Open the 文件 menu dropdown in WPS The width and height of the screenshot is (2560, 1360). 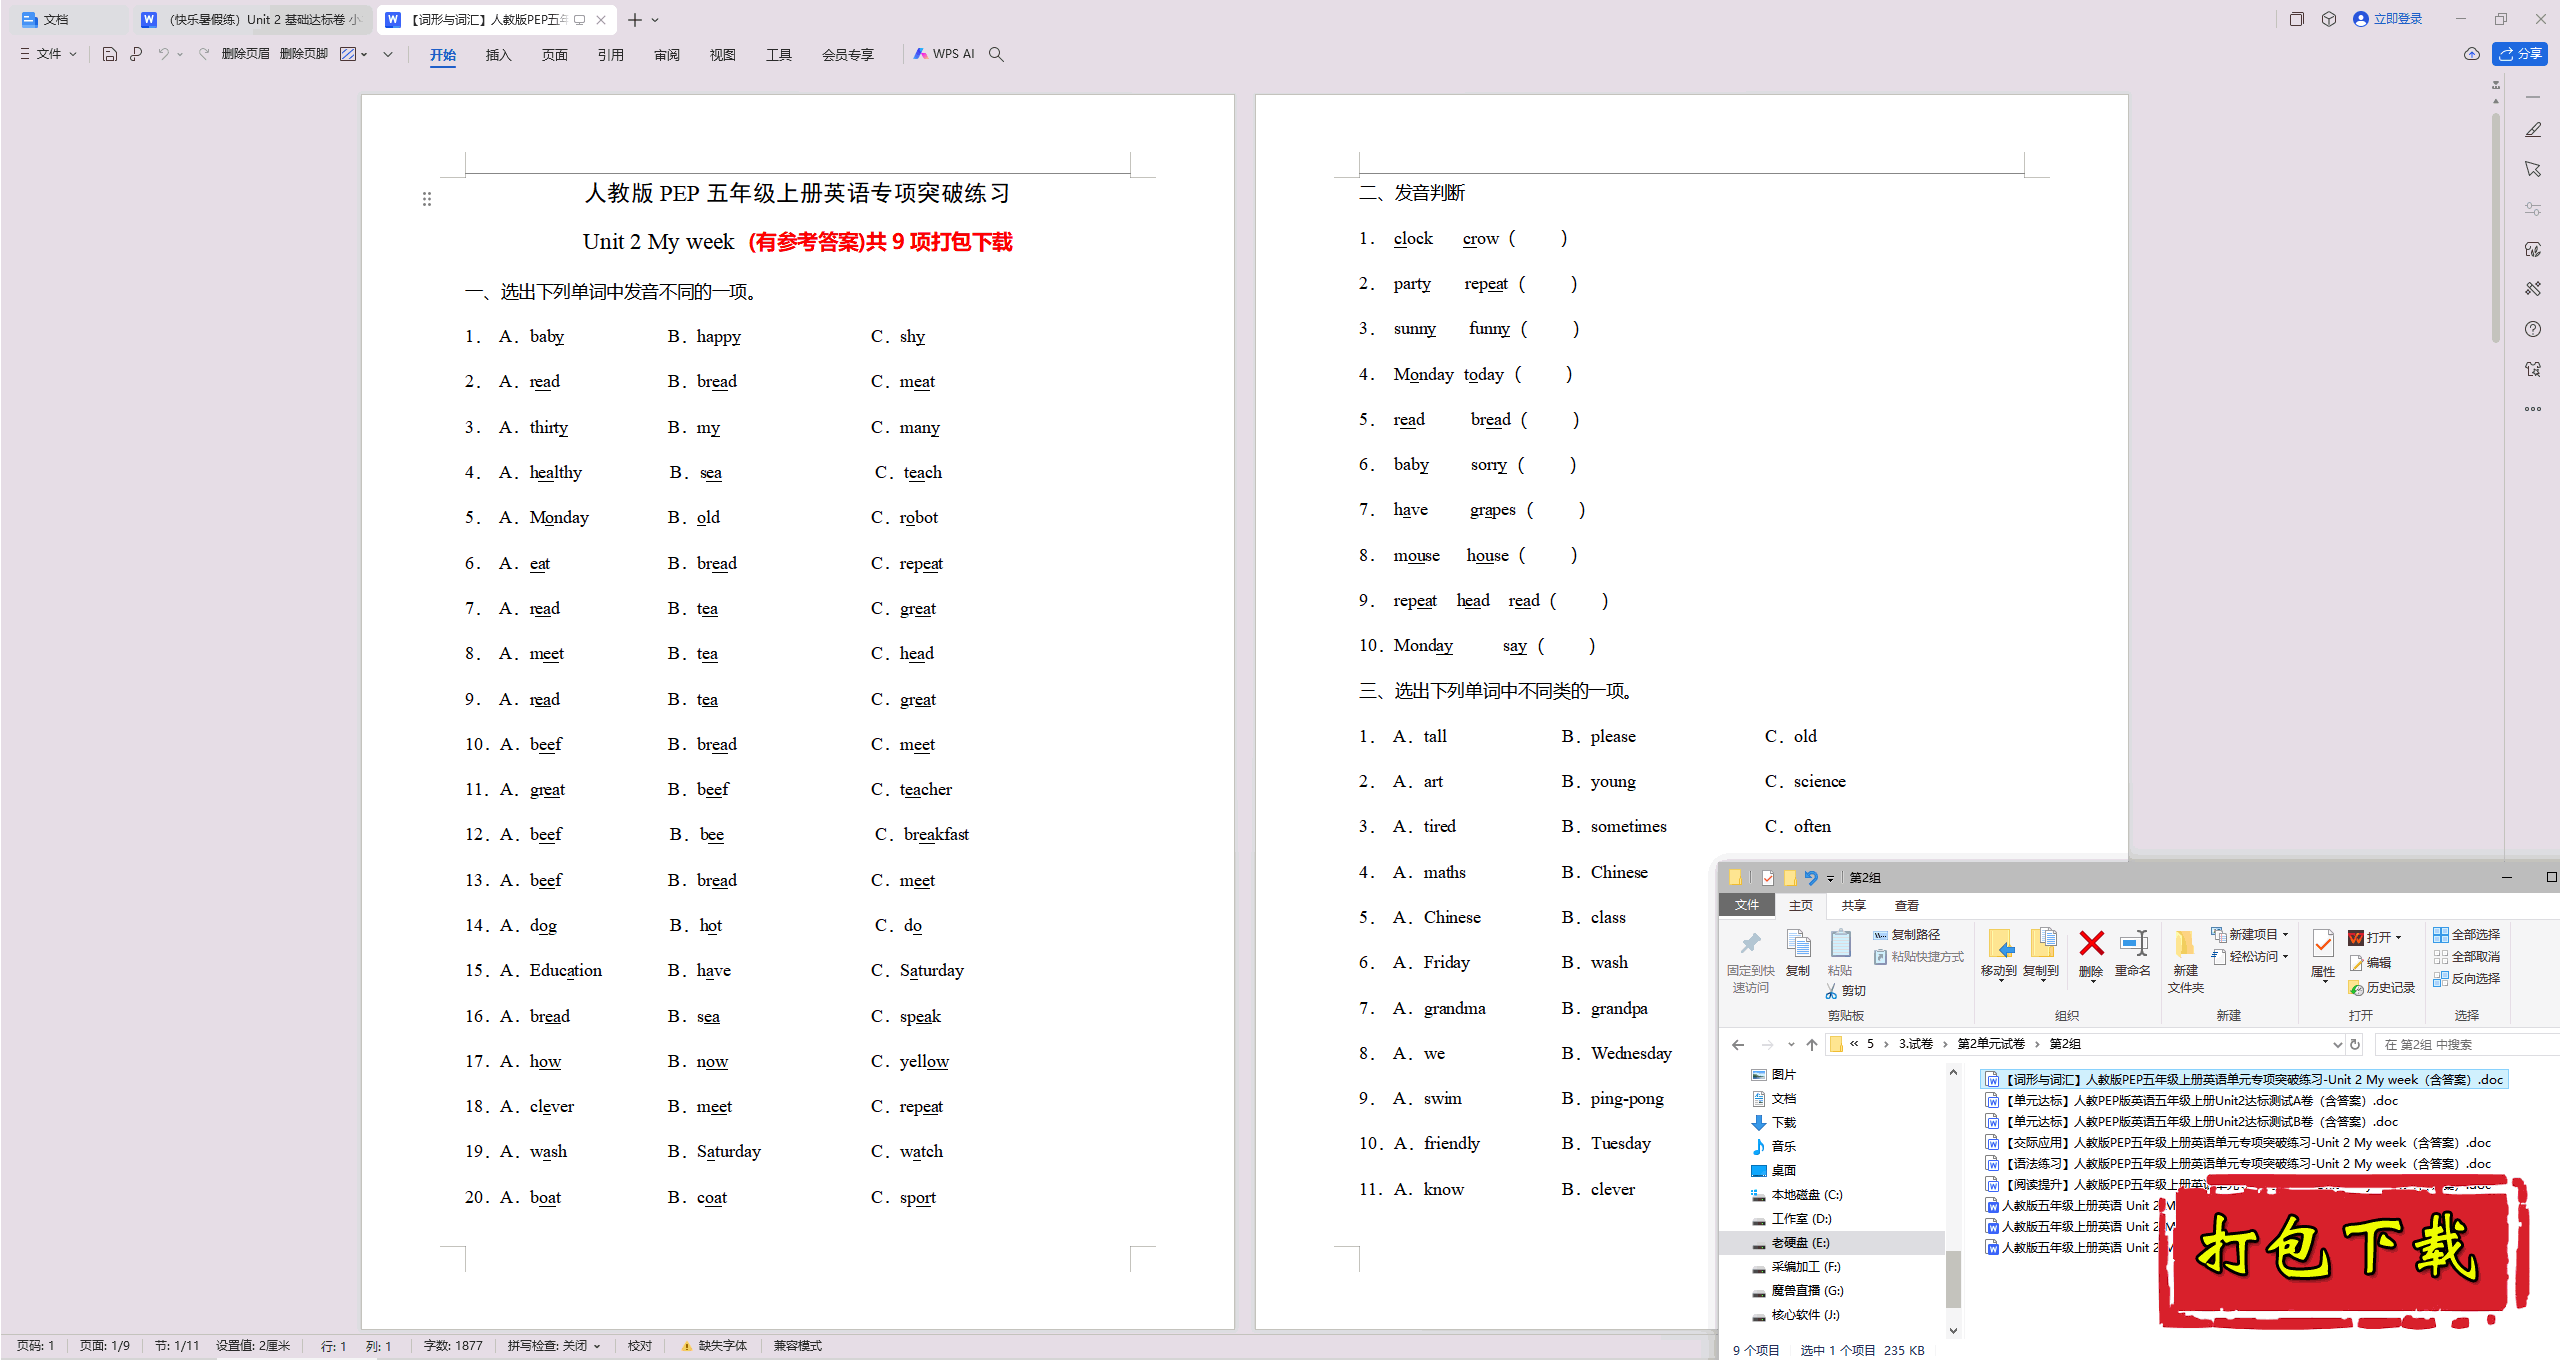click(x=49, y=54)
